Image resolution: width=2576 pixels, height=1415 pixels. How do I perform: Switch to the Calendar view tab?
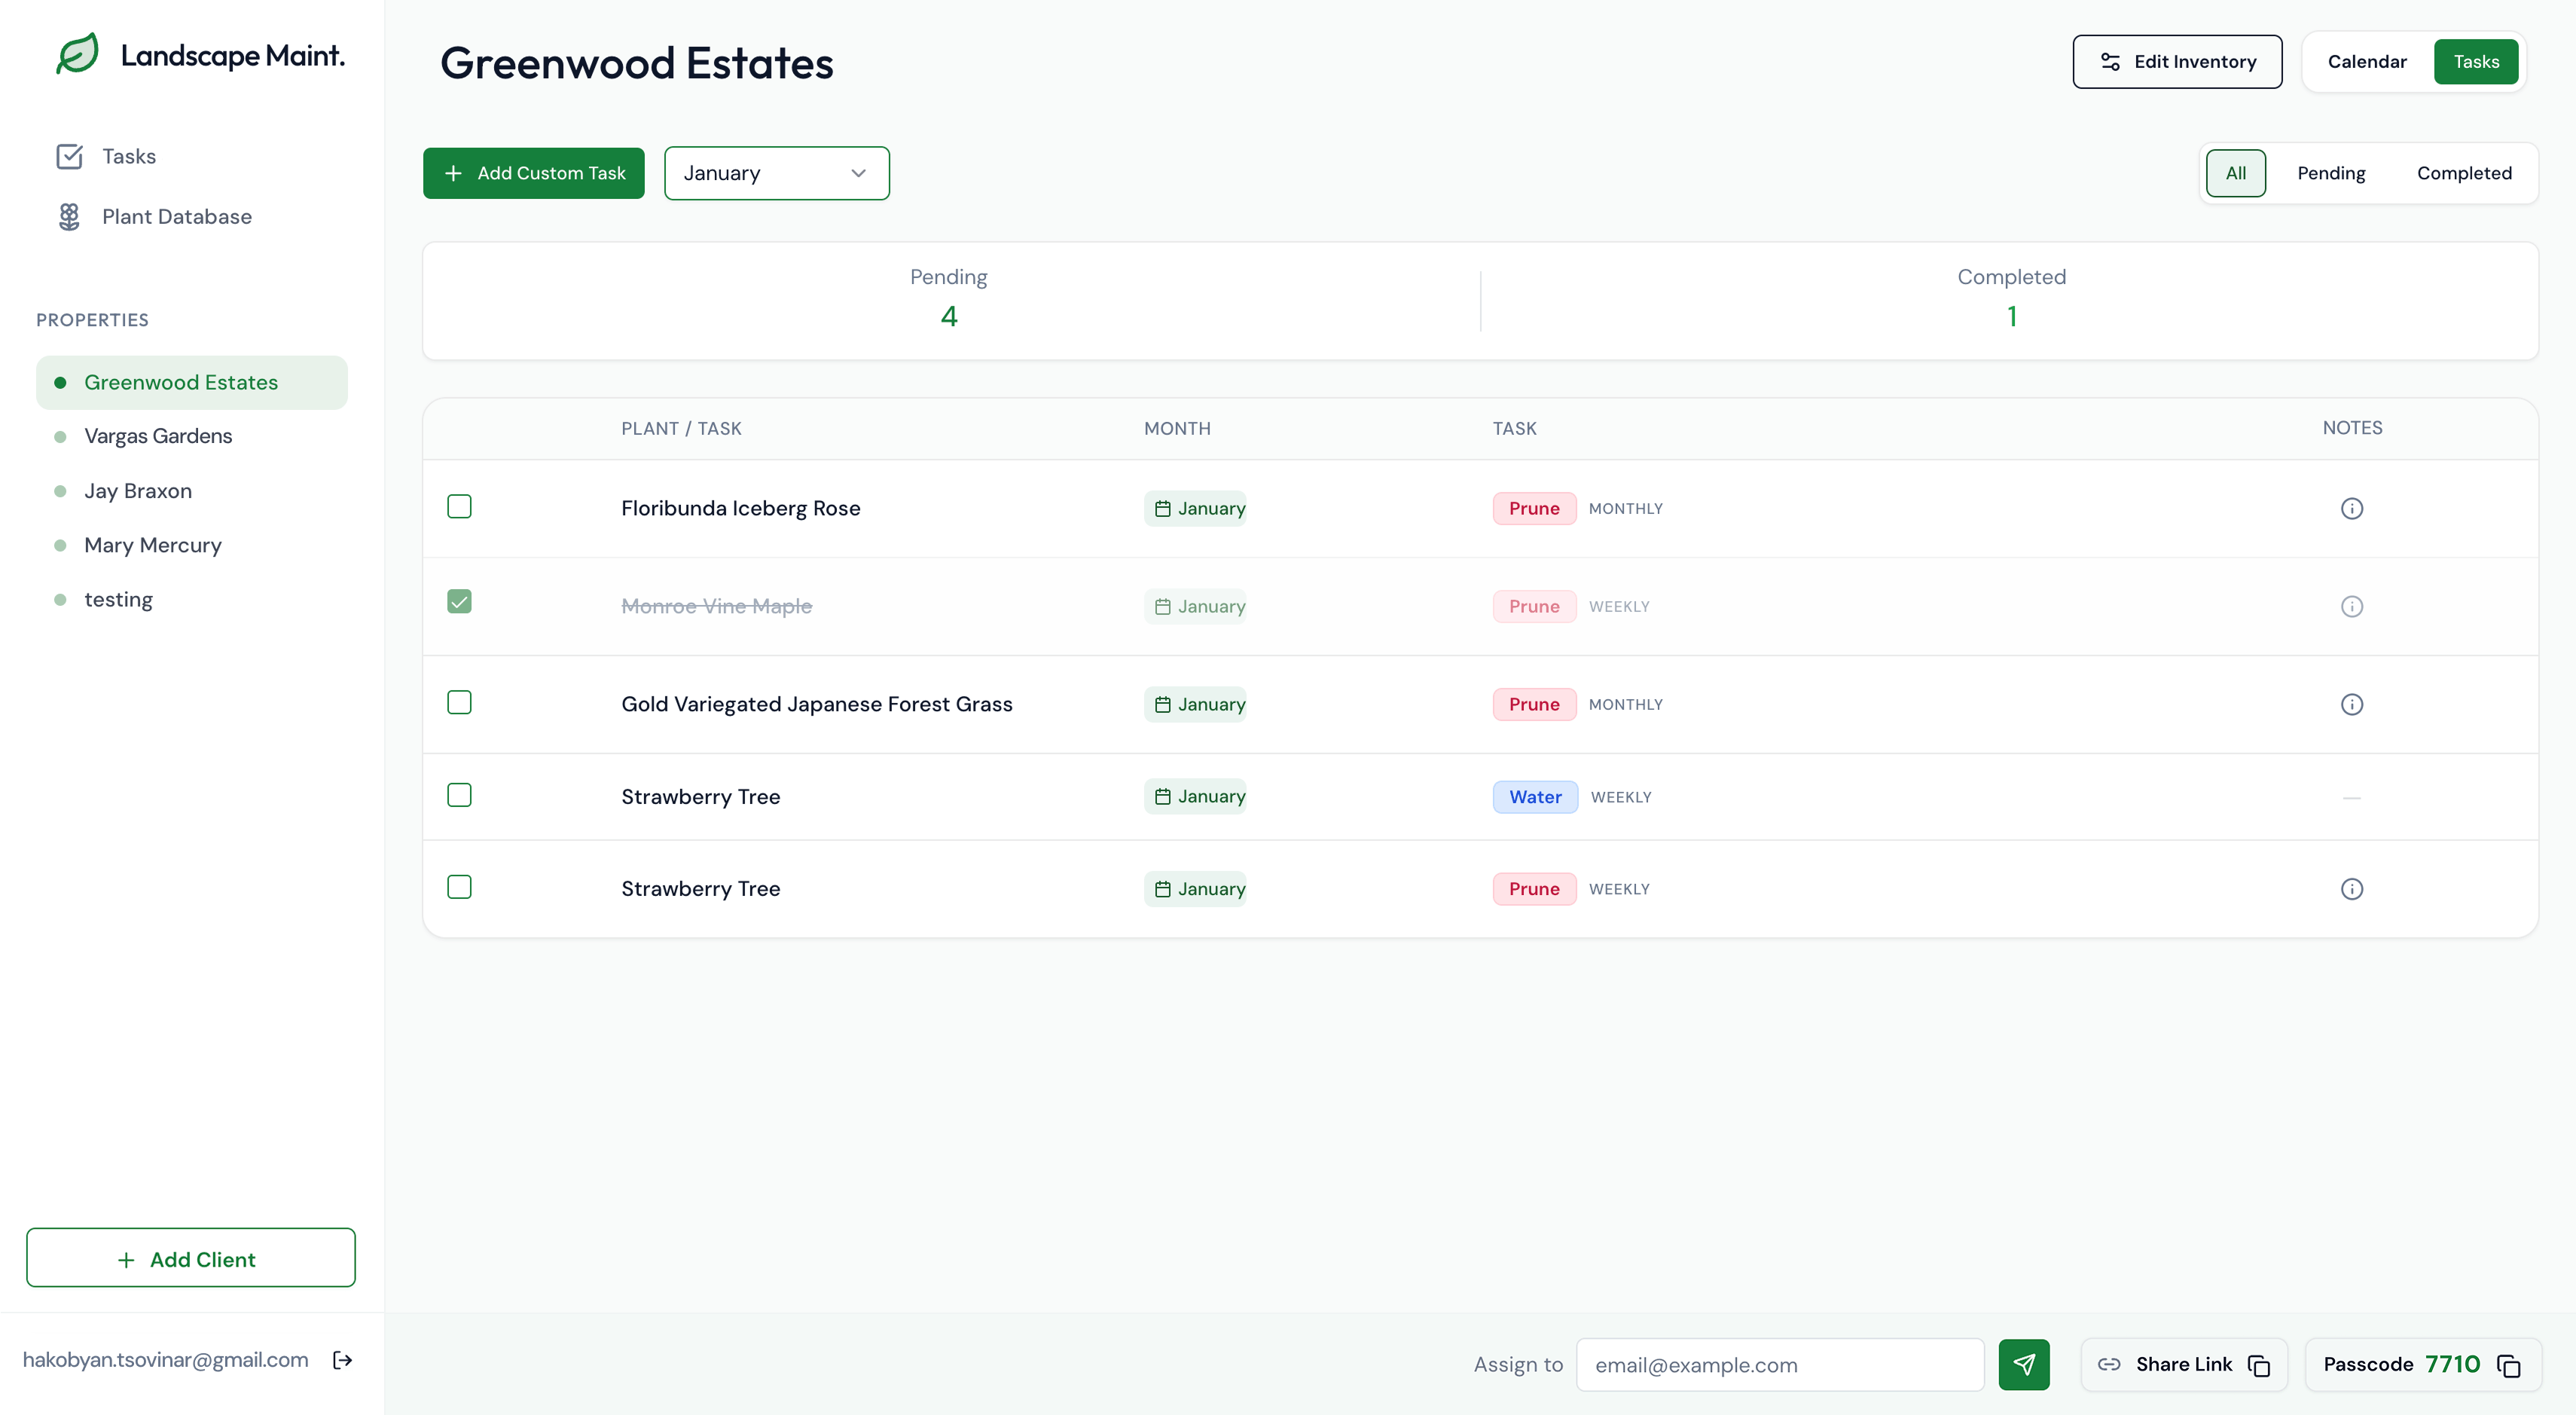click(x=2366, y=62)
